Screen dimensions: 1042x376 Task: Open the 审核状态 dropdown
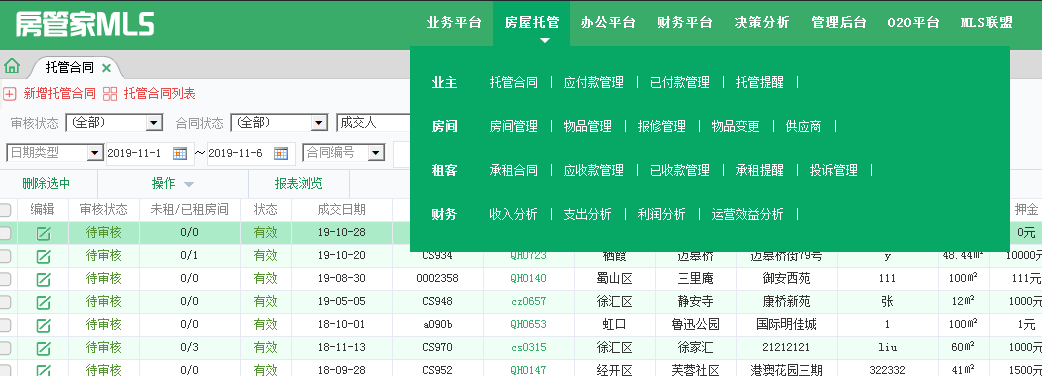114,123
